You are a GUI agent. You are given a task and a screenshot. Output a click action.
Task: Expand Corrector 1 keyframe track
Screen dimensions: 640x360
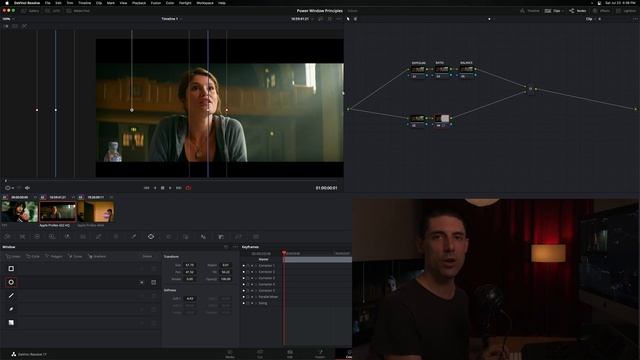256,266
